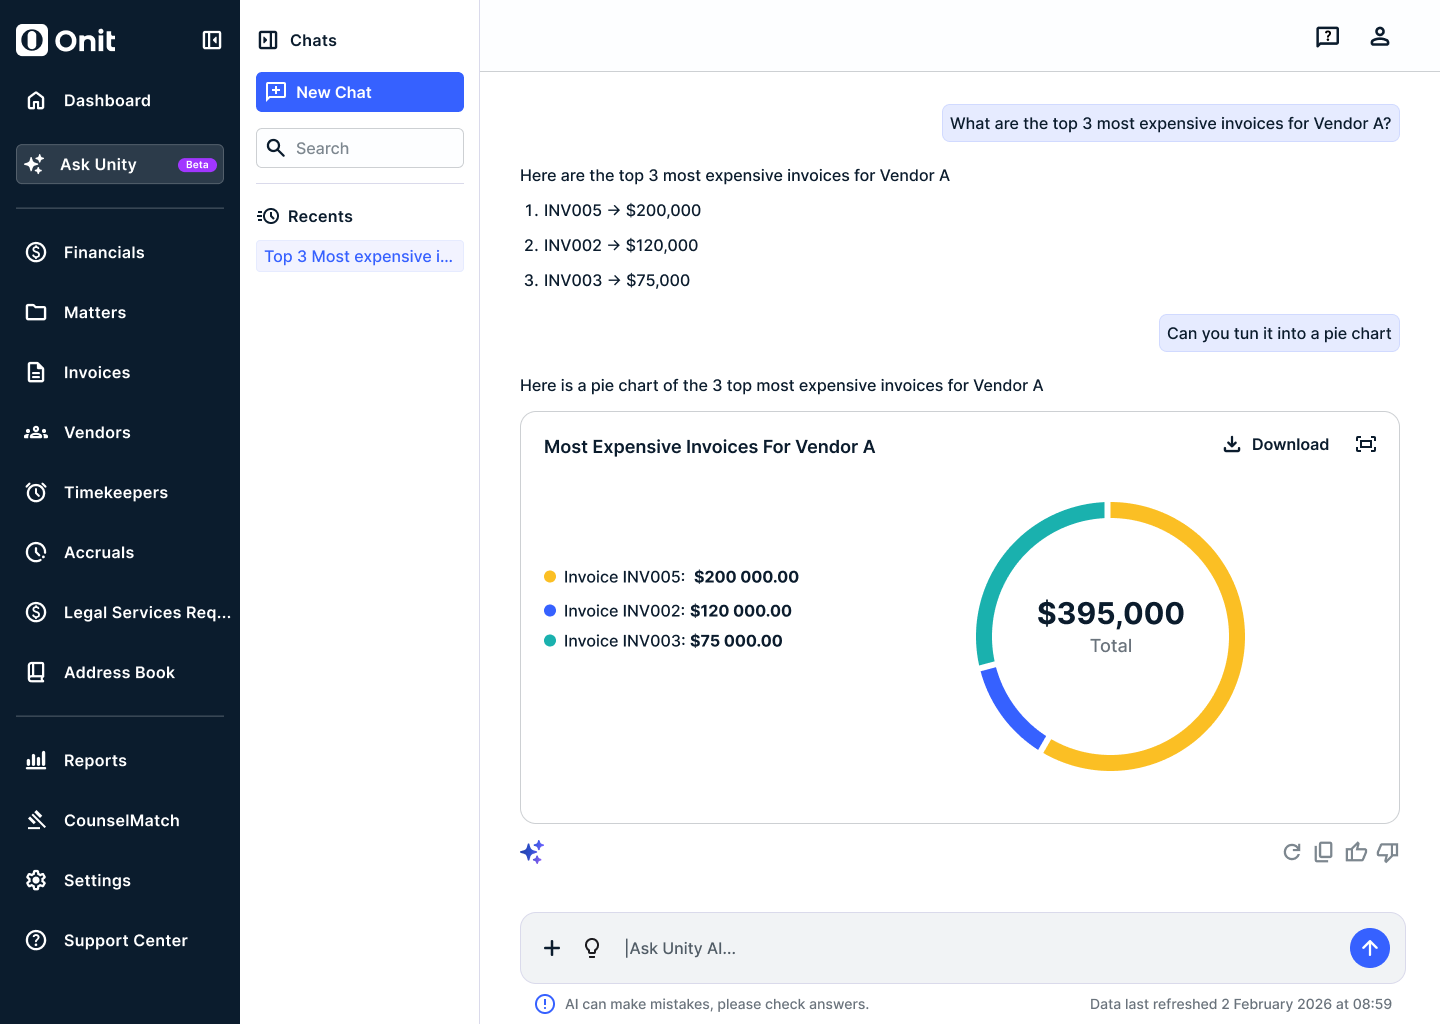Image resolution: width=1440 pixels, height=1024 pixels.
Task: Click the thumbs down feedback icon
Action: click(1388, 852)
